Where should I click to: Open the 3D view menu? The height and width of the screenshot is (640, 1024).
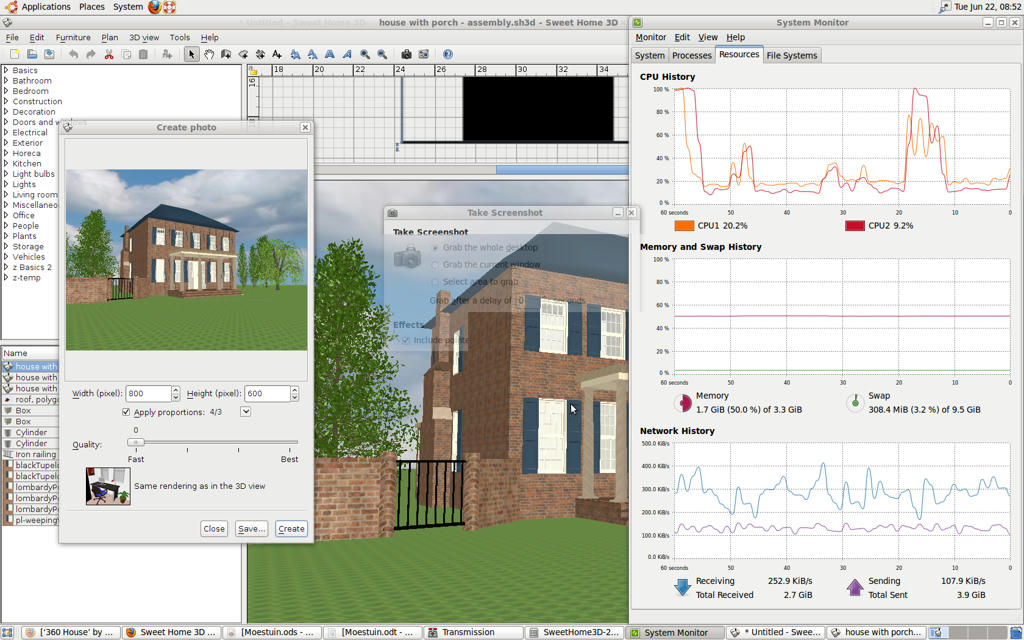[x=144, y=37]
